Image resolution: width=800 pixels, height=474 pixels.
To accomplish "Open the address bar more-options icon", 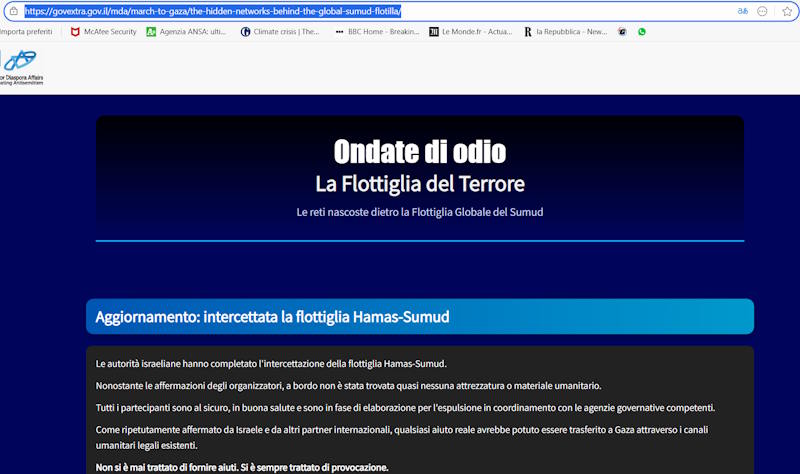I will 763,11.
